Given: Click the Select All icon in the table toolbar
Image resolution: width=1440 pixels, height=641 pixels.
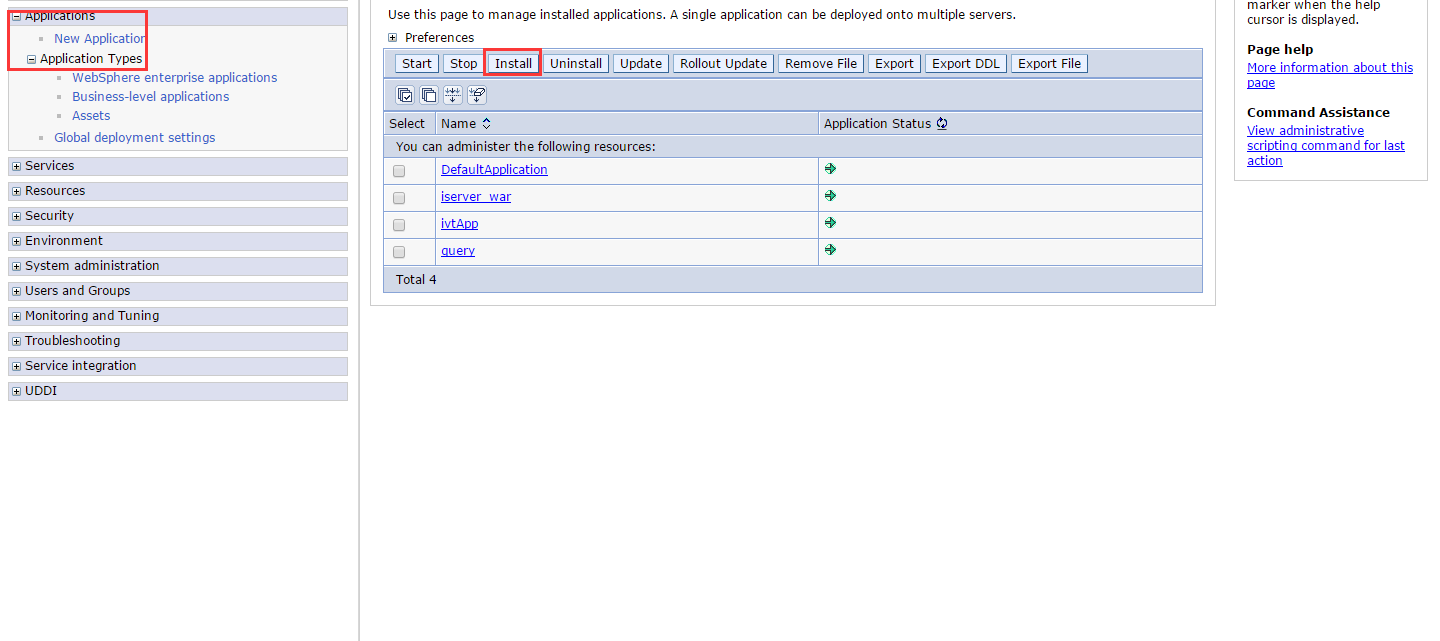Looking at the screenshot, I should coord(405,95).
